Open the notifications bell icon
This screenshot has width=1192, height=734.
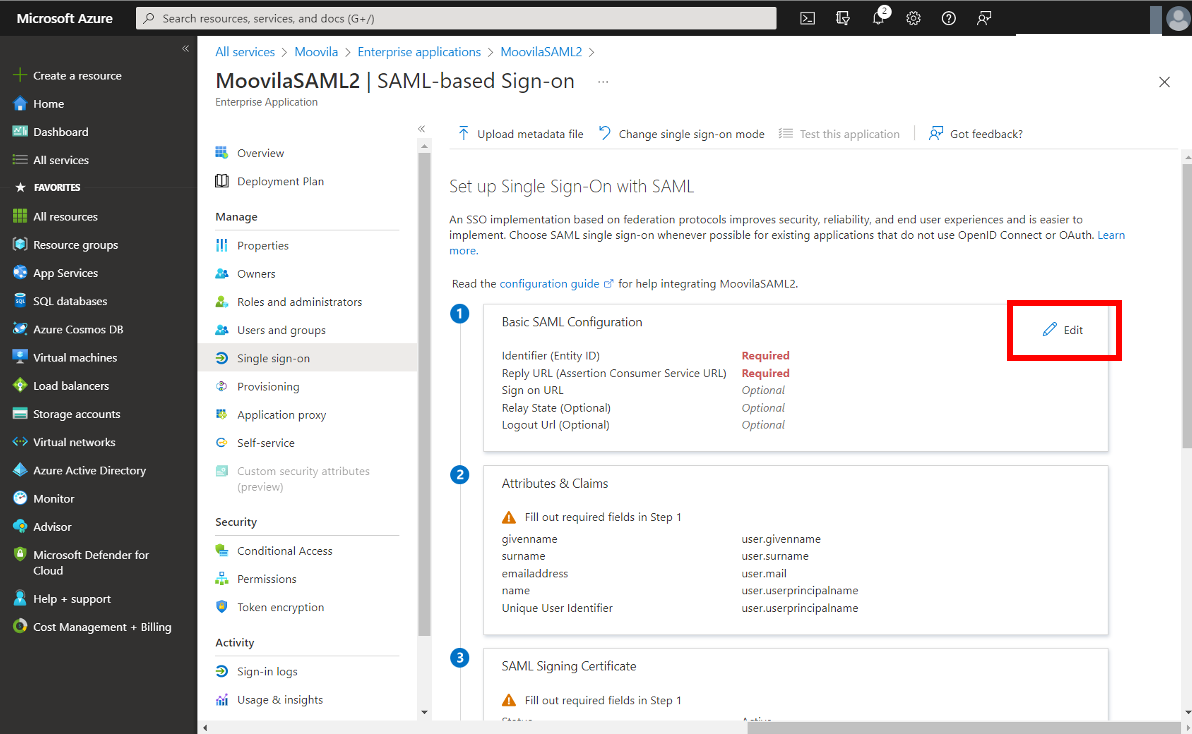pyautogui.click(x=878, y=18)
